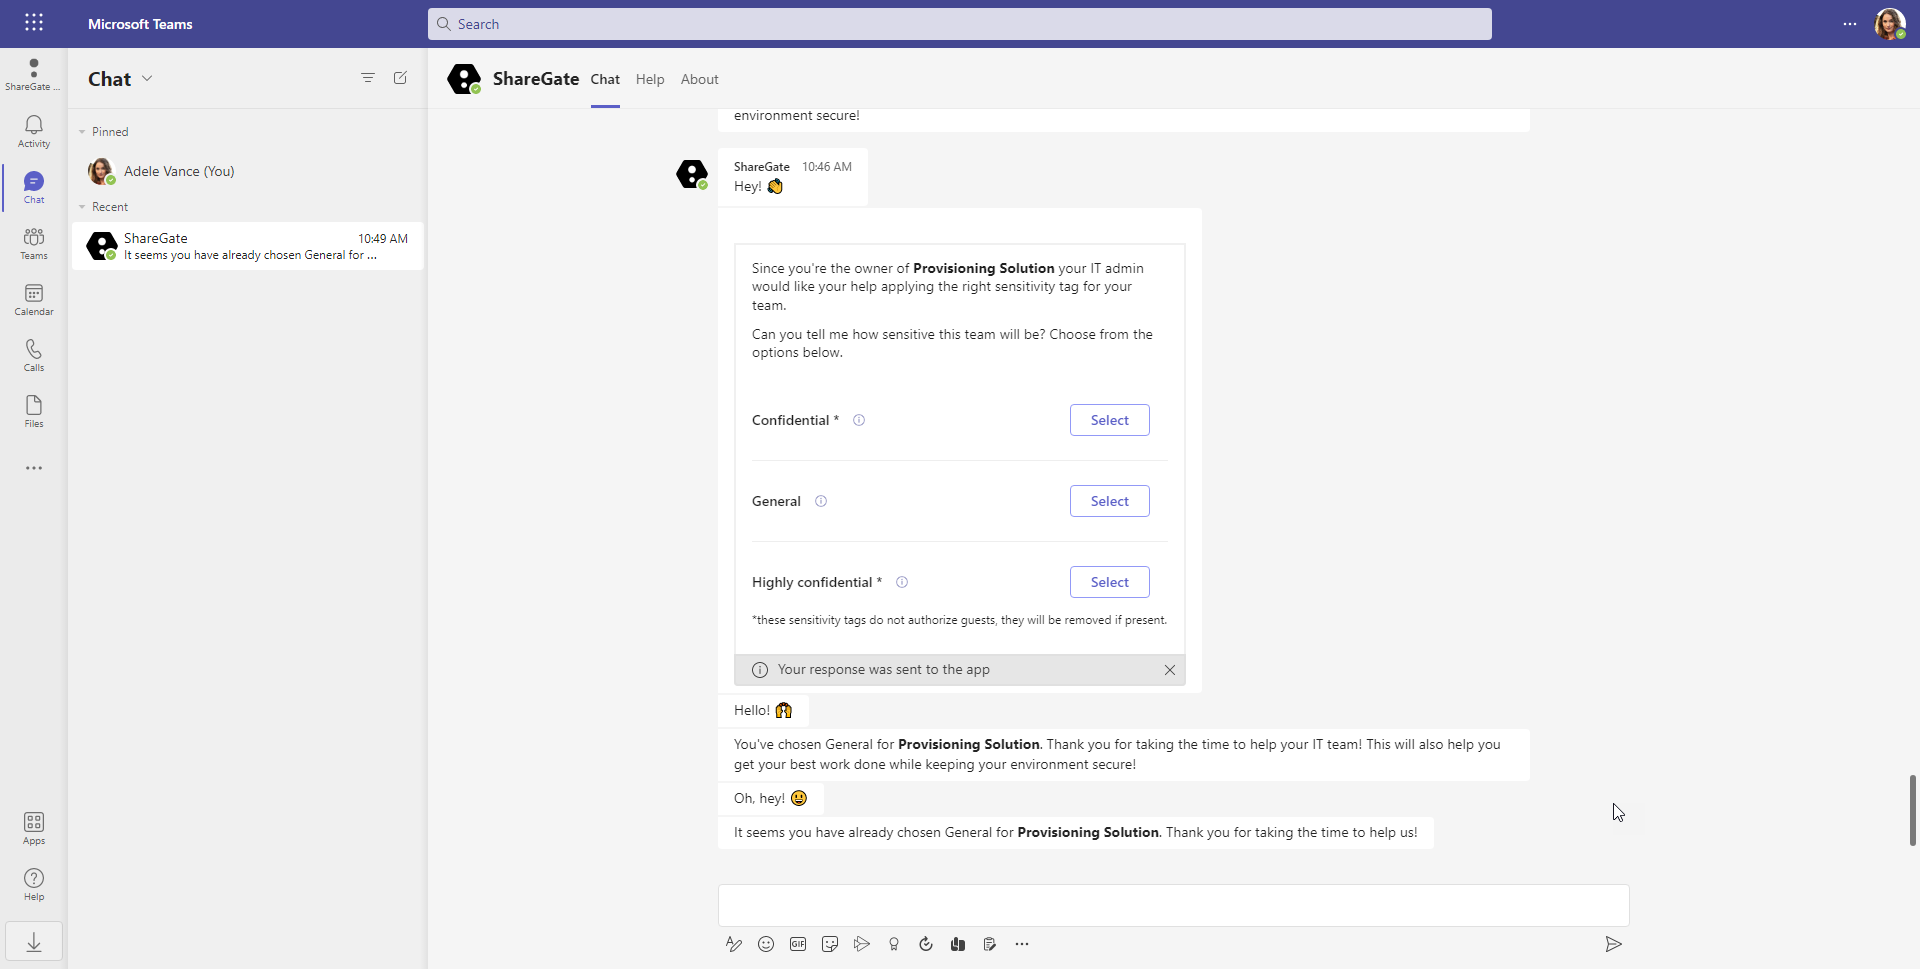The image size is (1920, 969).
Task: Show info for General tag
Action: (821, 501)
